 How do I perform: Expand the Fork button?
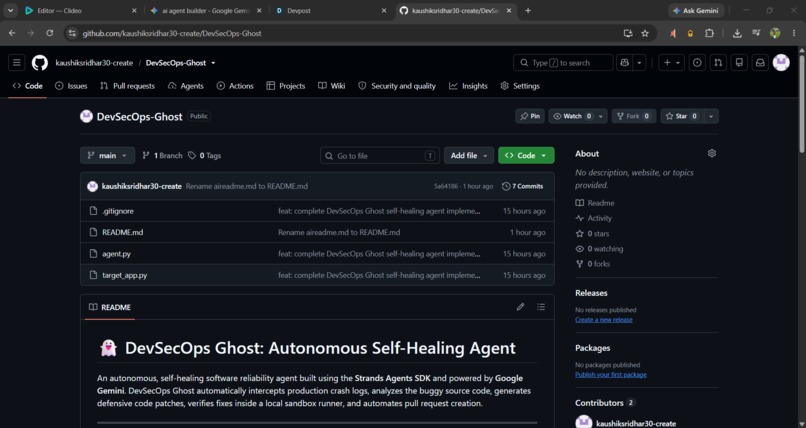pyautogui.click(x=633, y=116)
